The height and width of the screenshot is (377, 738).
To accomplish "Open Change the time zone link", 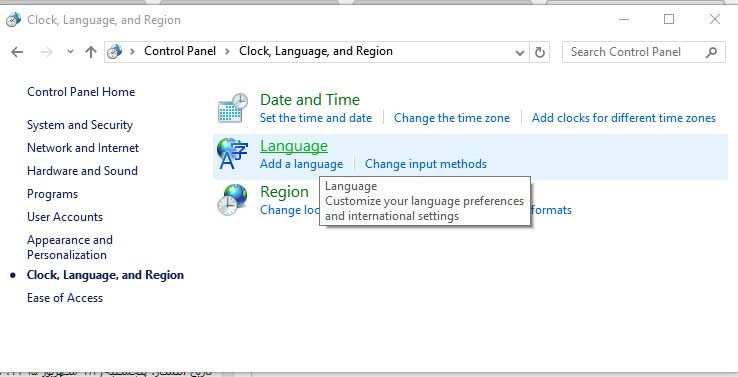I will pyautogui.click(x=452, y=118).
